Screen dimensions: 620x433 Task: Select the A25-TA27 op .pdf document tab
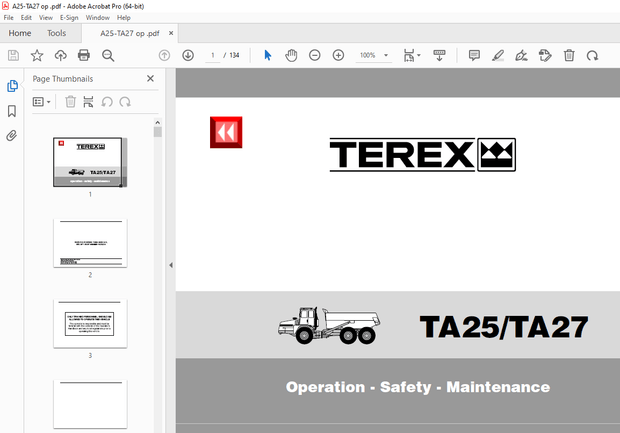point(130,34)
